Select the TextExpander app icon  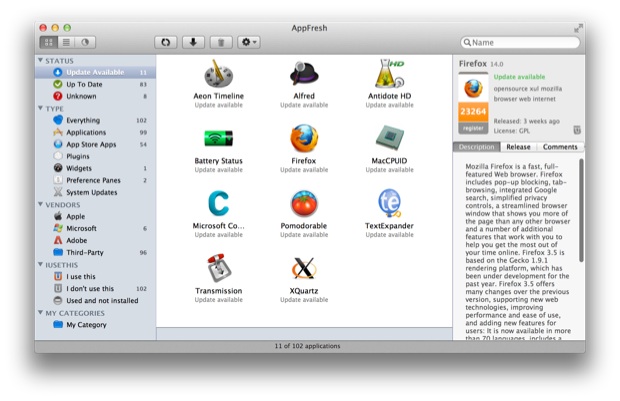389,203
